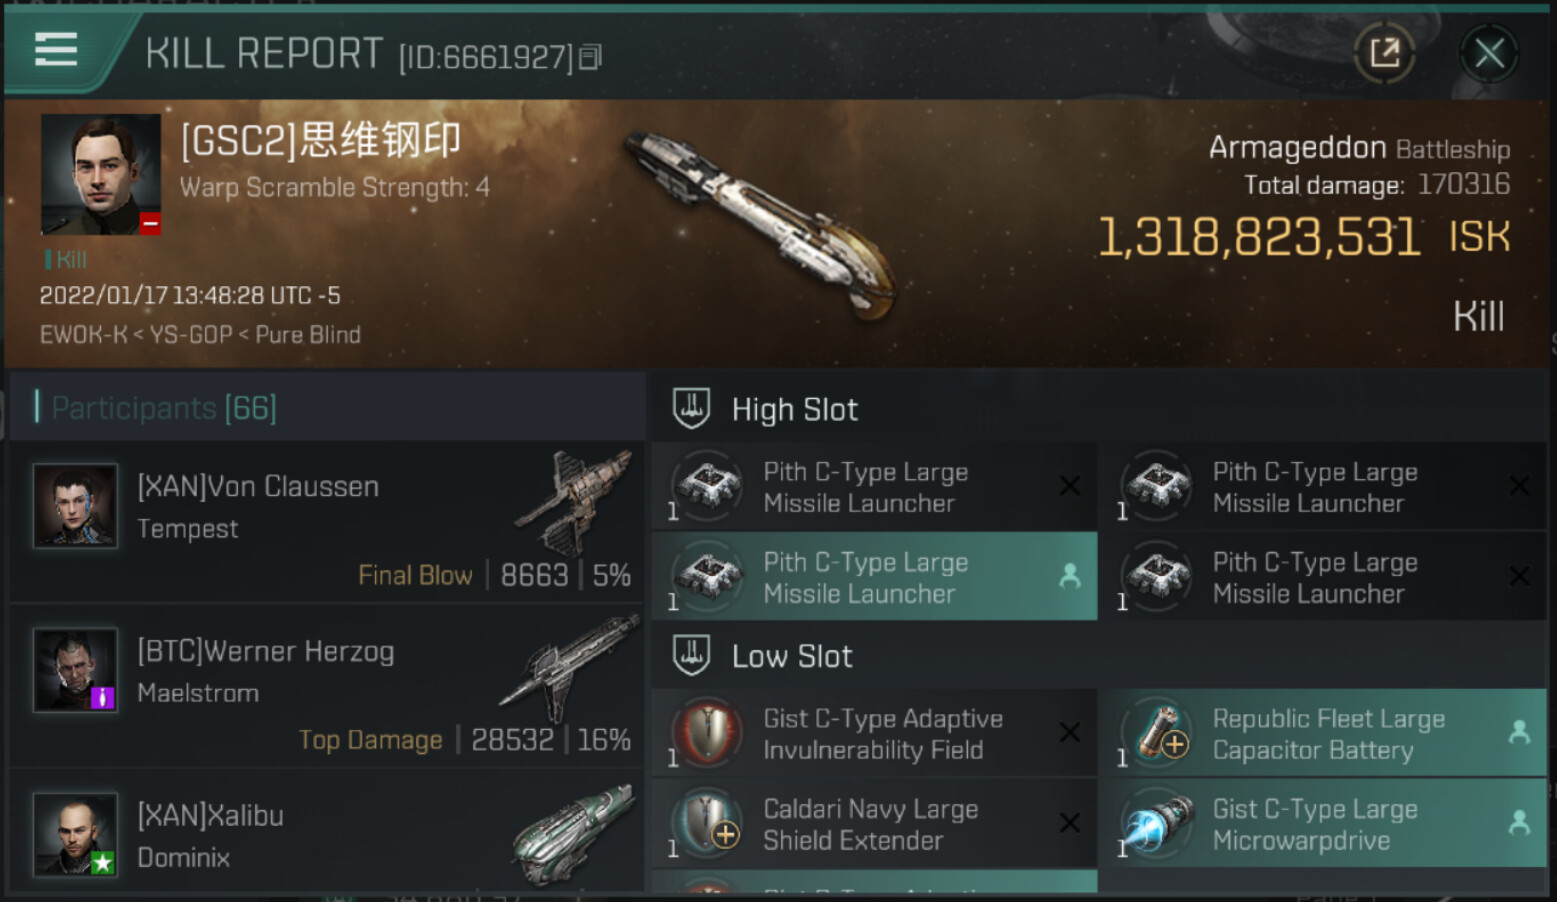The height and width of the screenshot is (902, 1557).
Task: Select the Participants [66] tab
Action: (x=164, y=408)
